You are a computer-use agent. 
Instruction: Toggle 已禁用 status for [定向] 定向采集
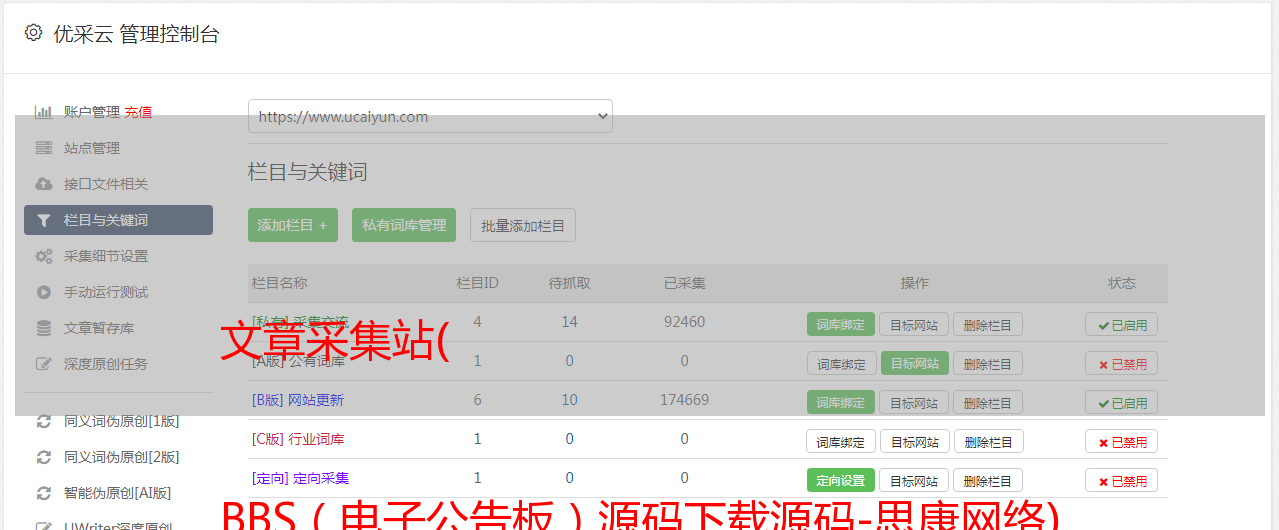click(x=1122, y=480)
